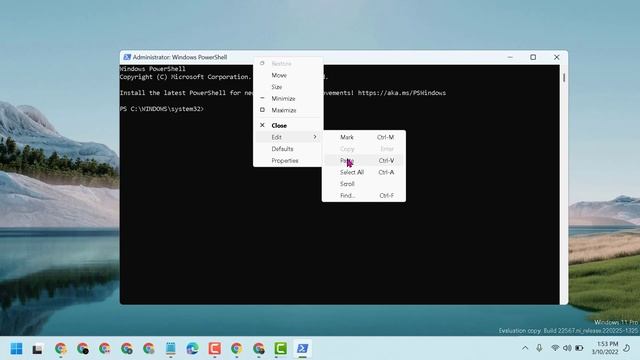Open Task View on the taskbar

coord(38,349)
